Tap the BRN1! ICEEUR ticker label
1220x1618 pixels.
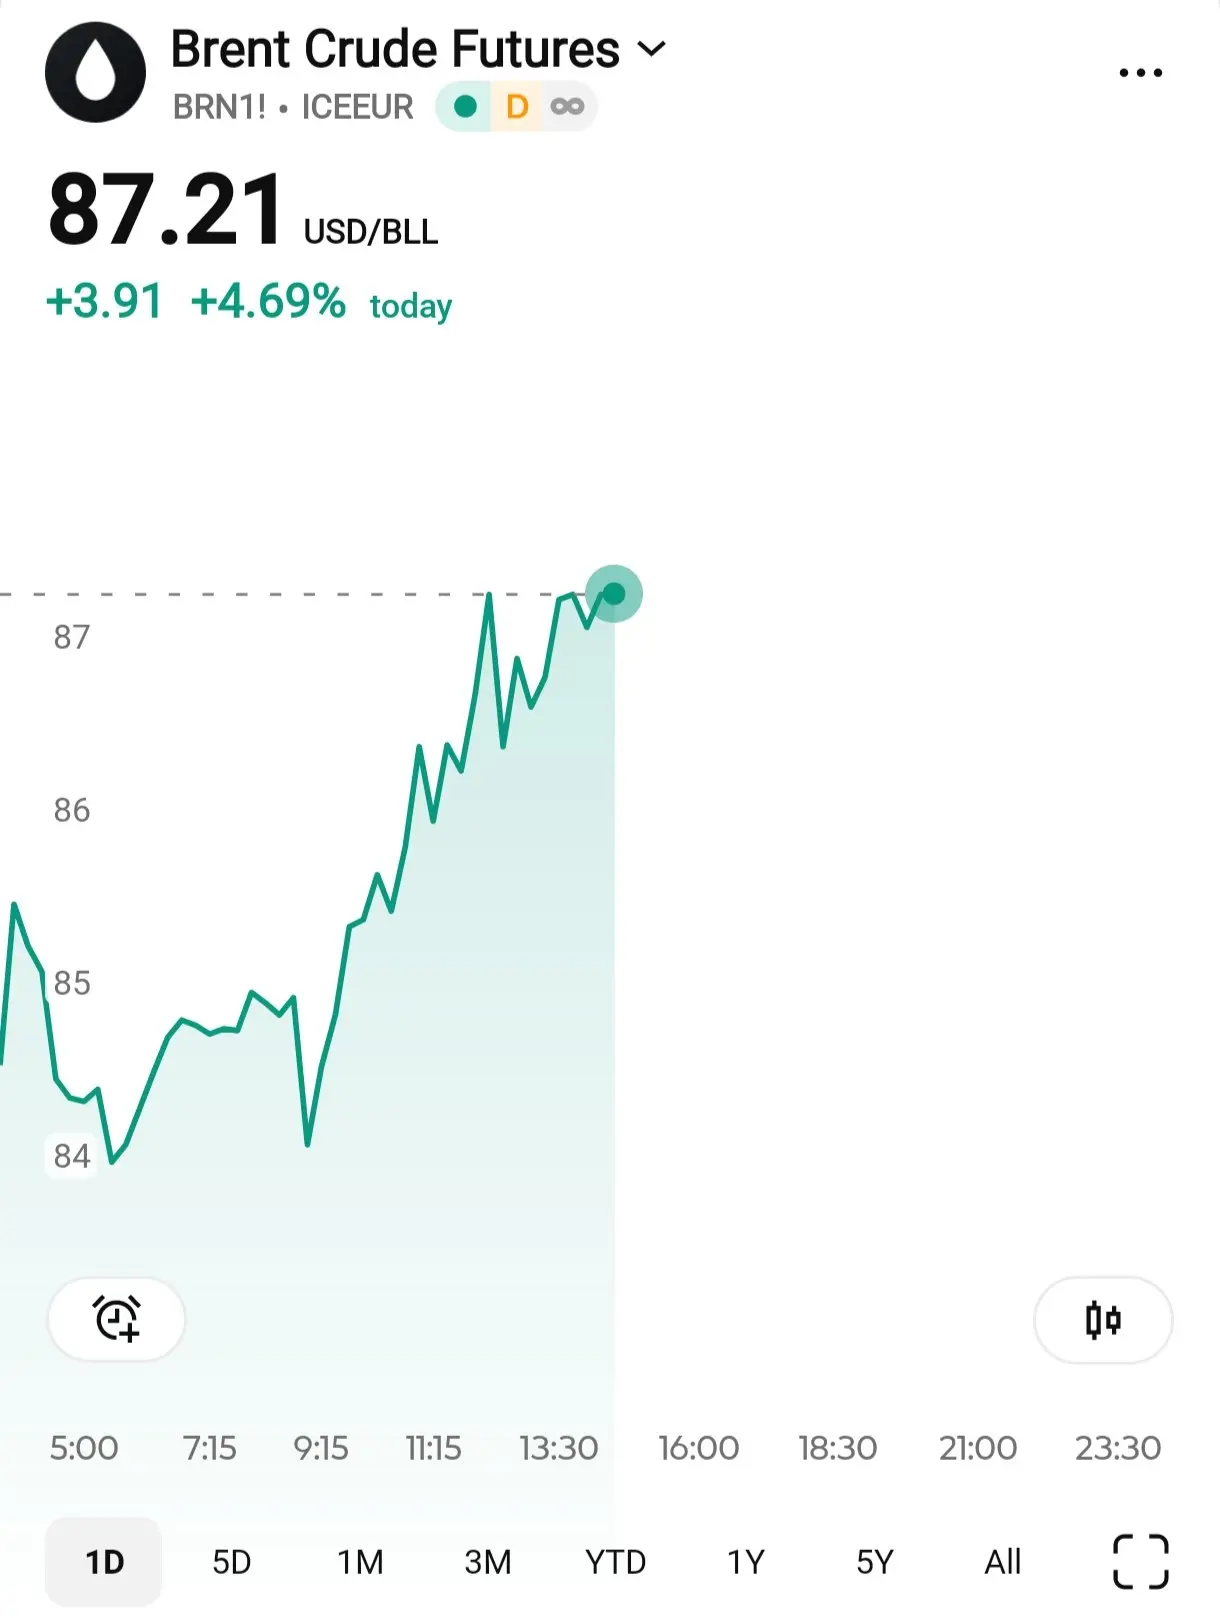293,106
